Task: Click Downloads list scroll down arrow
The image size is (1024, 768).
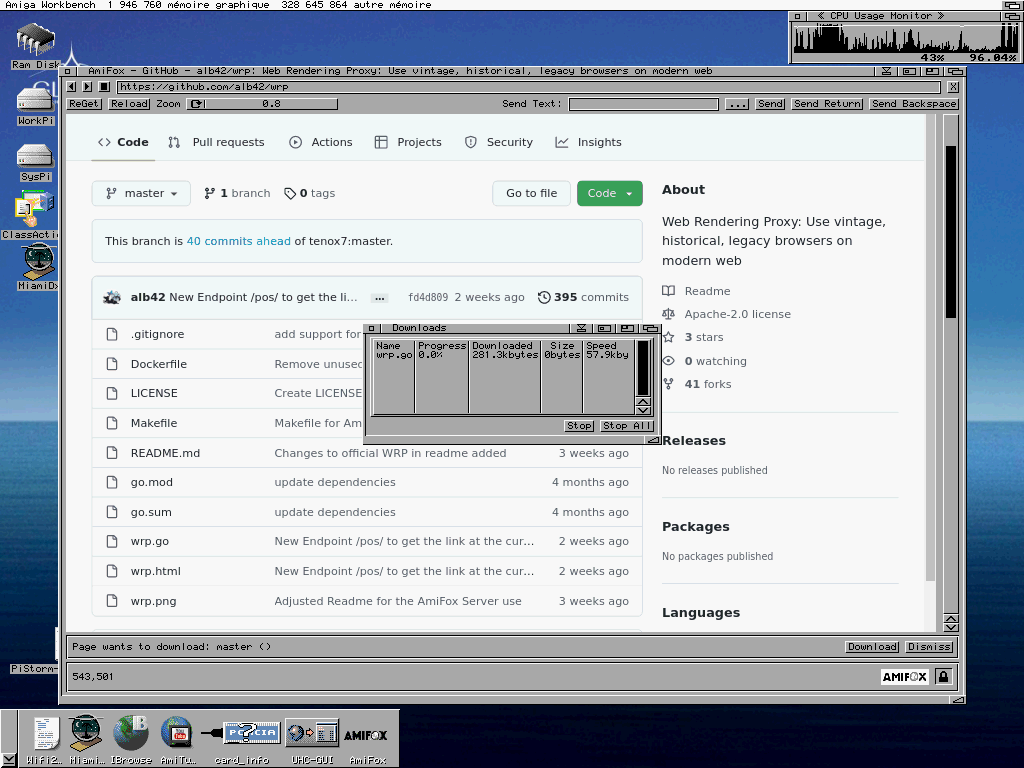Action: pyautogui.click(x=643, y=409)
